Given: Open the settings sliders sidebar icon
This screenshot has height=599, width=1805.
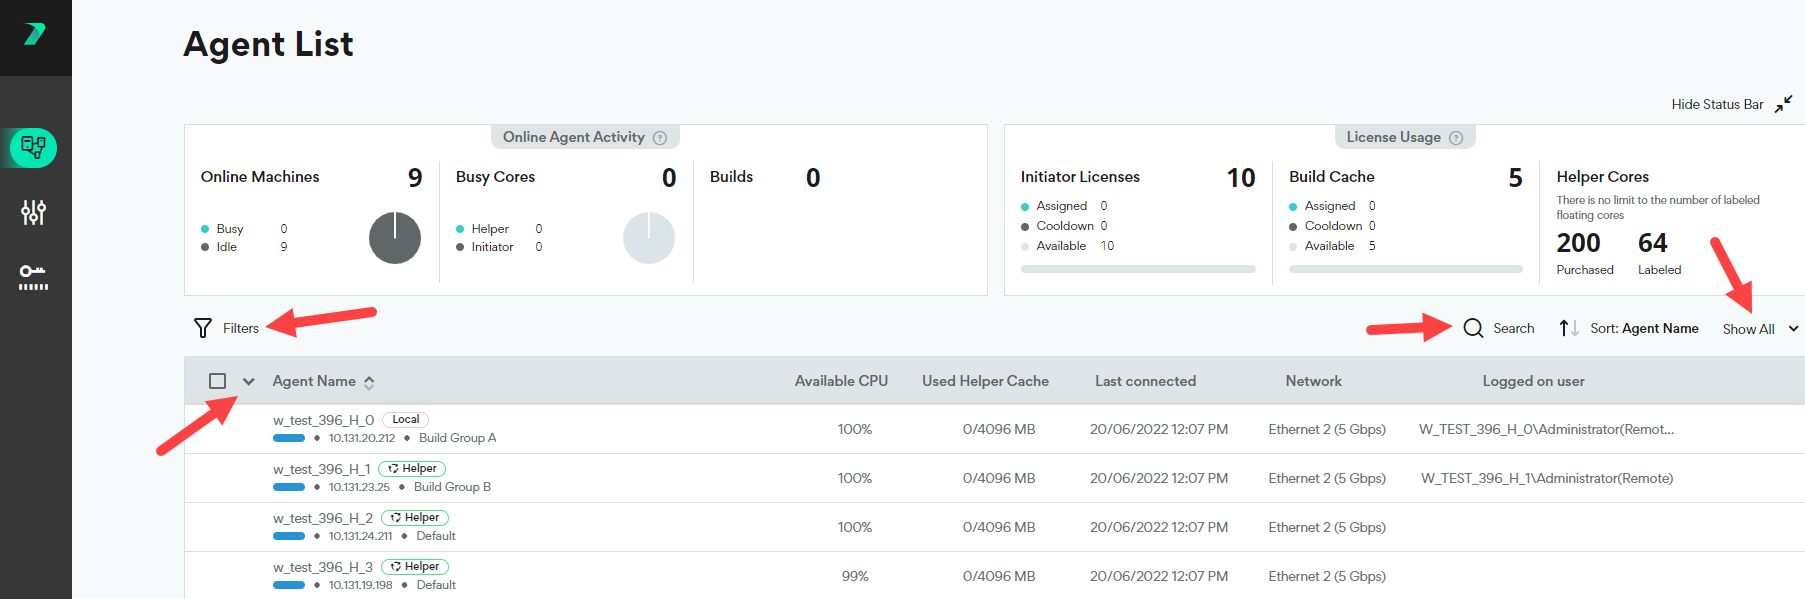Looking at the screenshot, I should coord(34,212).
